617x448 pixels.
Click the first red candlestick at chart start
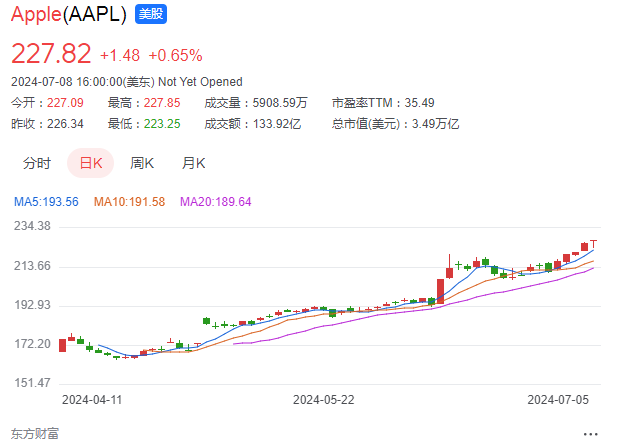63,345
